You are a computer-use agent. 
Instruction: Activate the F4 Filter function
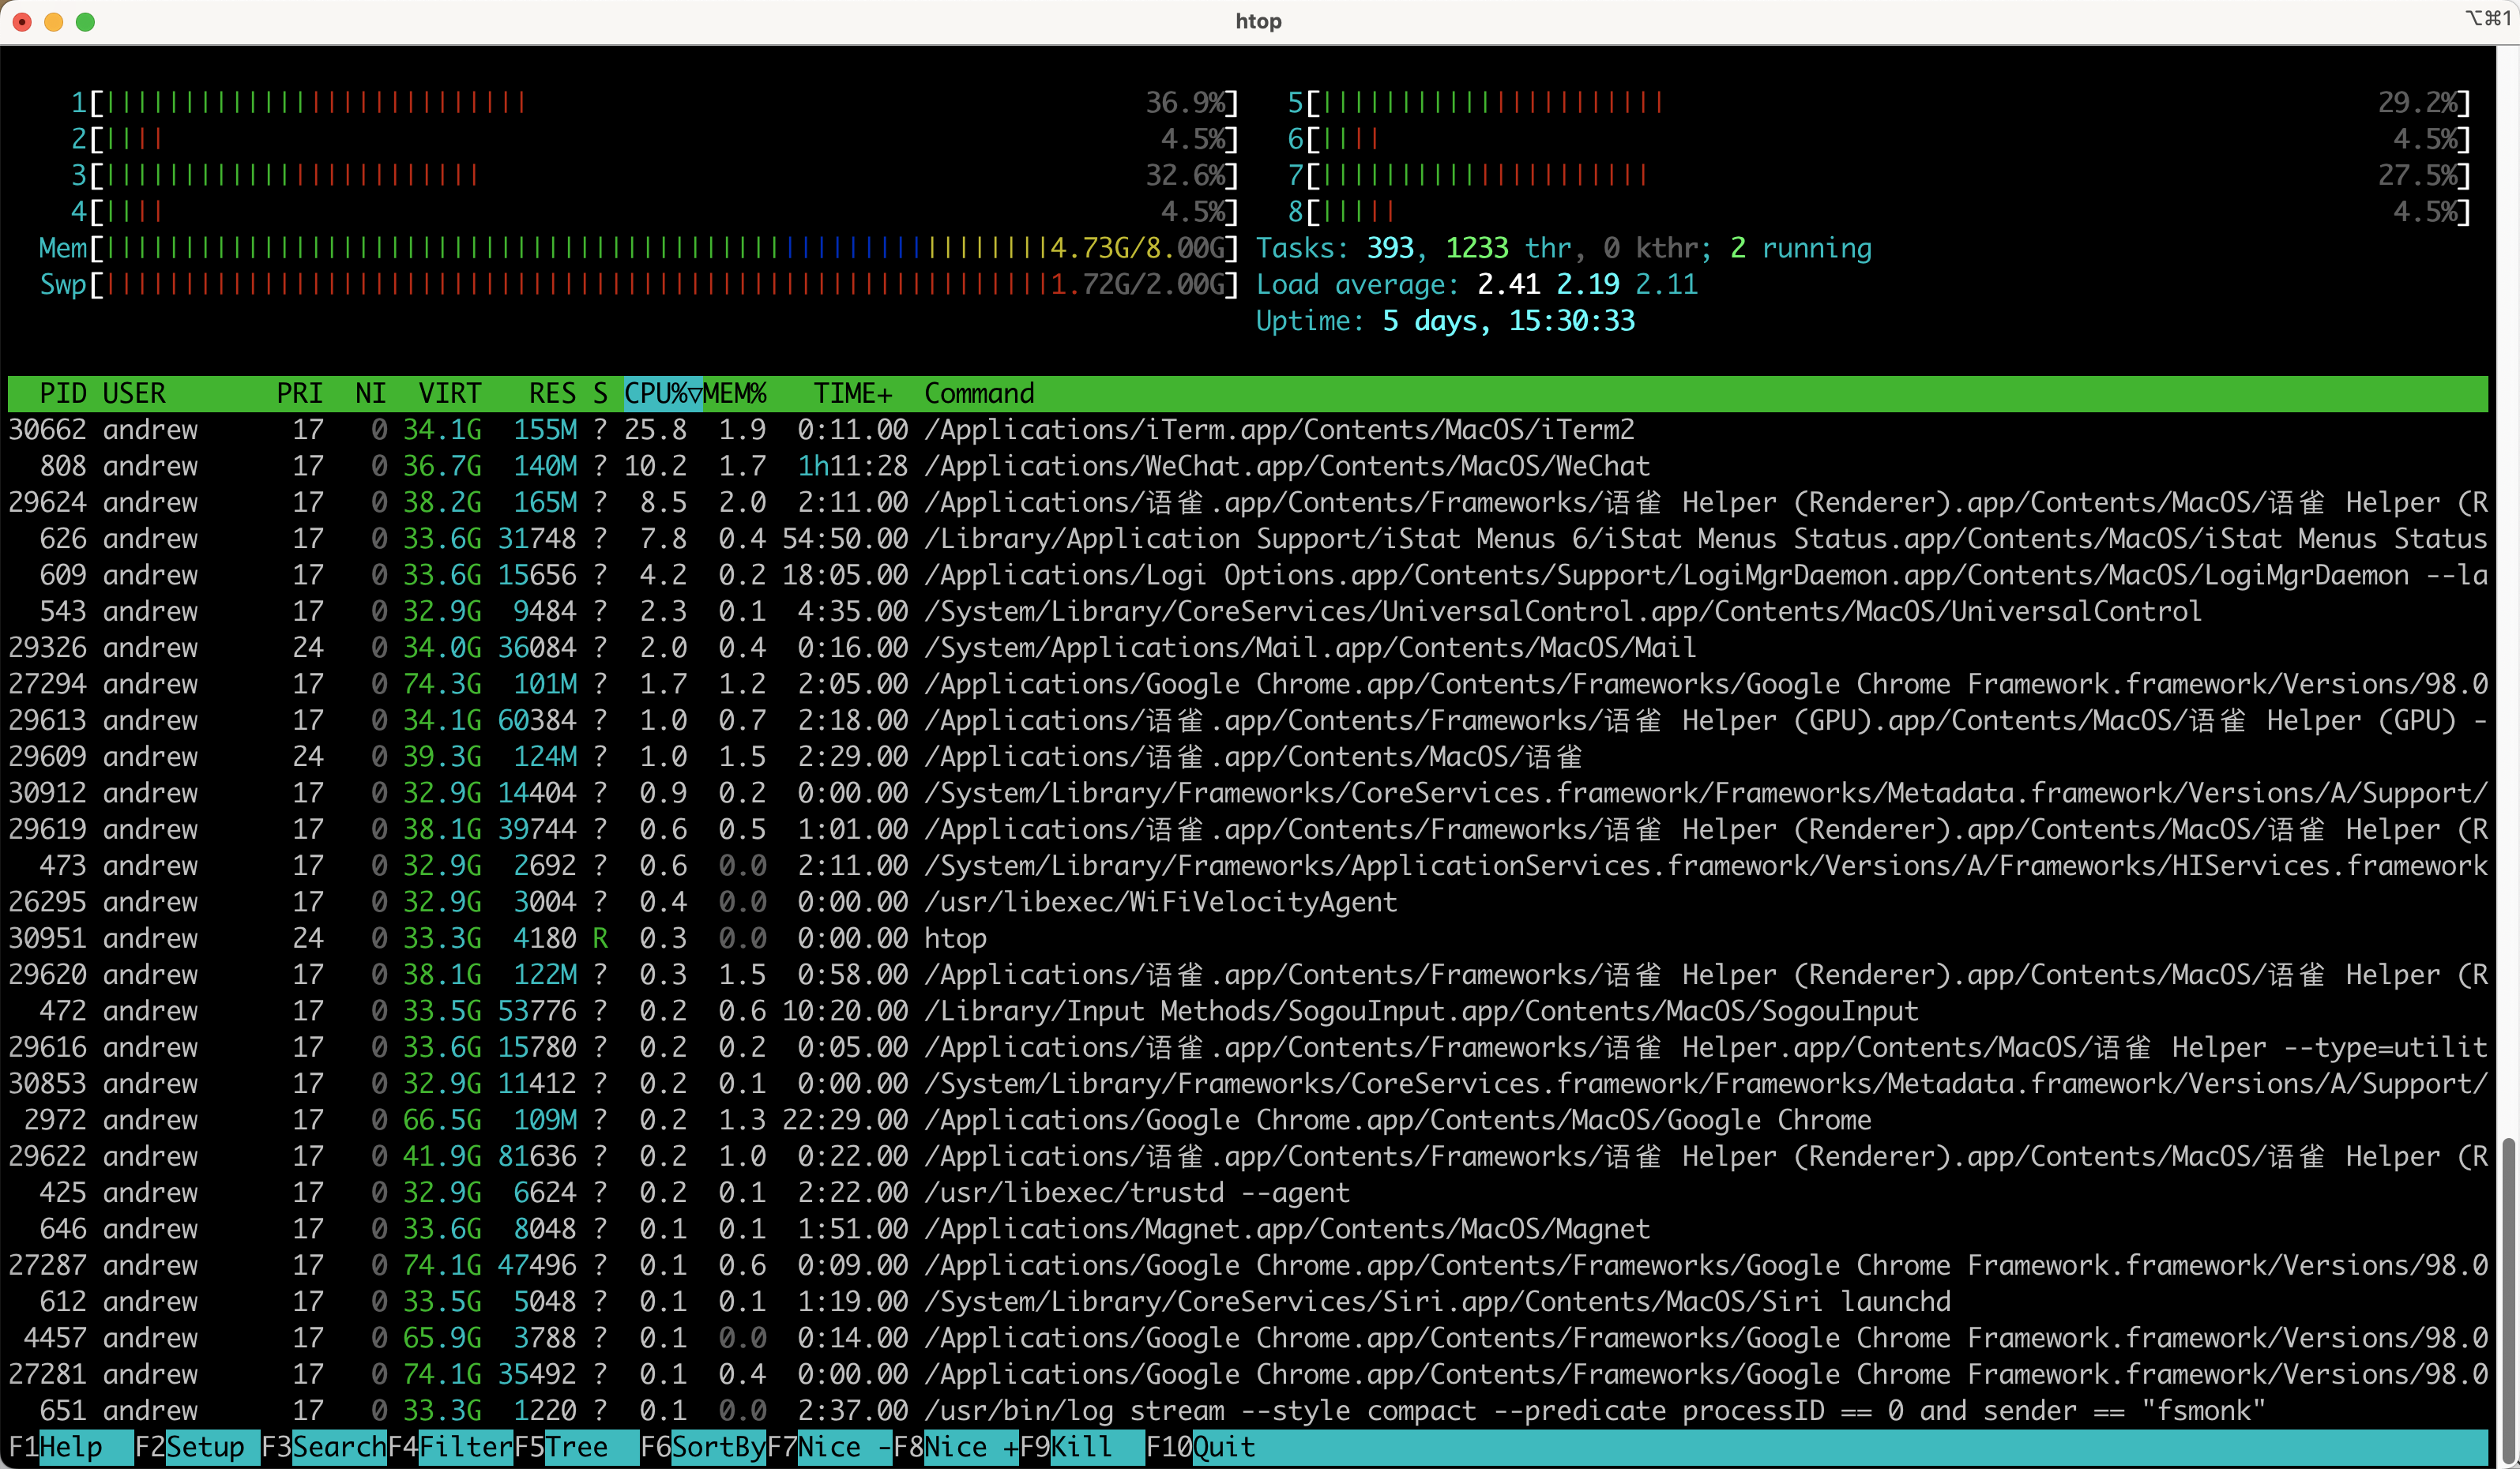click(464, 1447)
